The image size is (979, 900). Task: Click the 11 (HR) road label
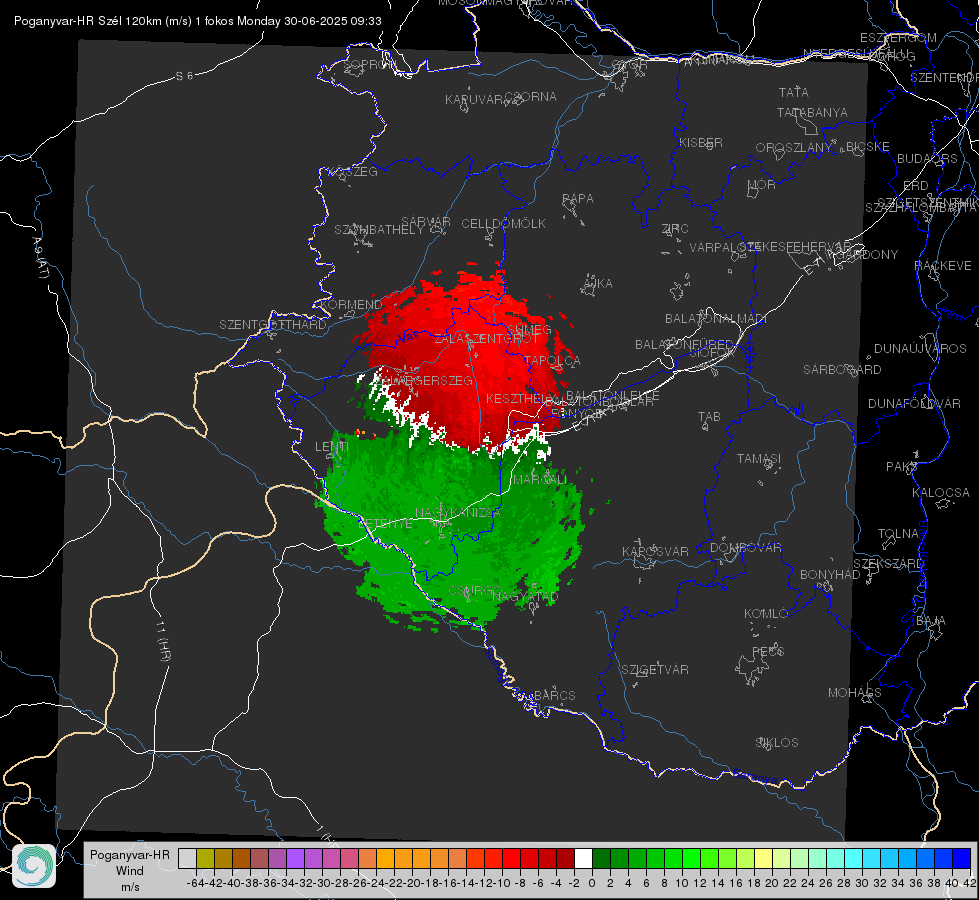[x=162, y=640]
